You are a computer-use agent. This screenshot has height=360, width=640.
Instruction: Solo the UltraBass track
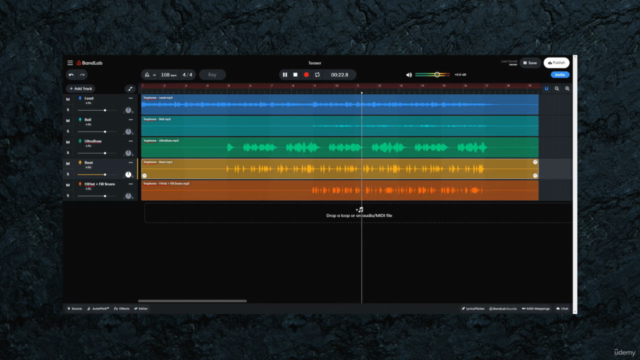68,153
